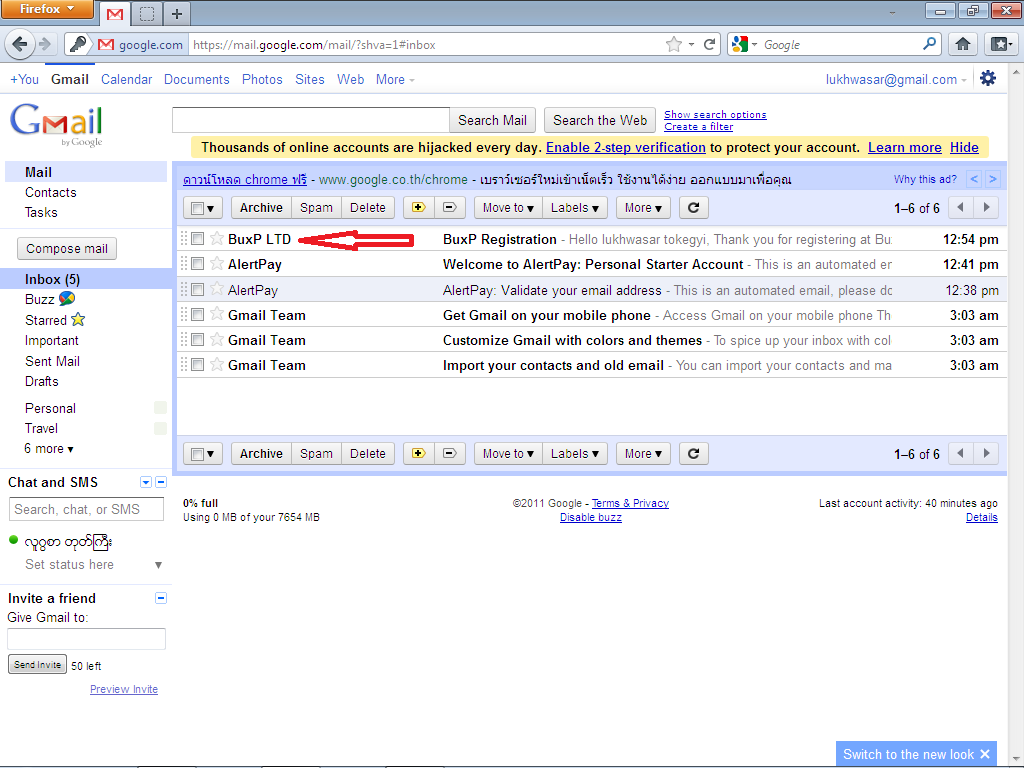Open the Set status here dropdown
The width and height of the screenshot is (1024, 768).
pos(158,565)
